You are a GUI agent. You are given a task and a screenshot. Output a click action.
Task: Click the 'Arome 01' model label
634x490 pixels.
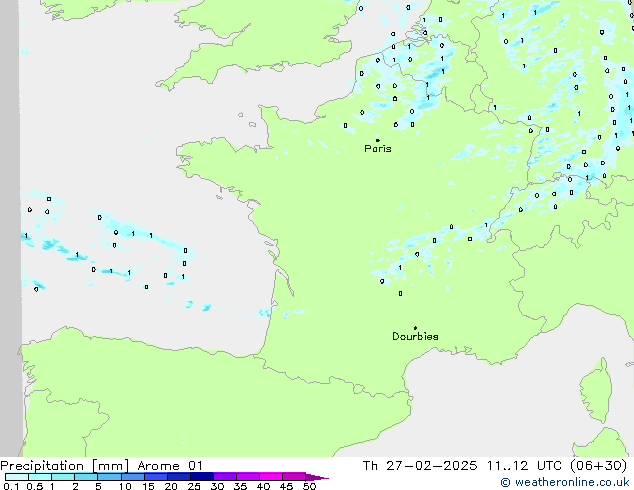(x=170, y=466)
